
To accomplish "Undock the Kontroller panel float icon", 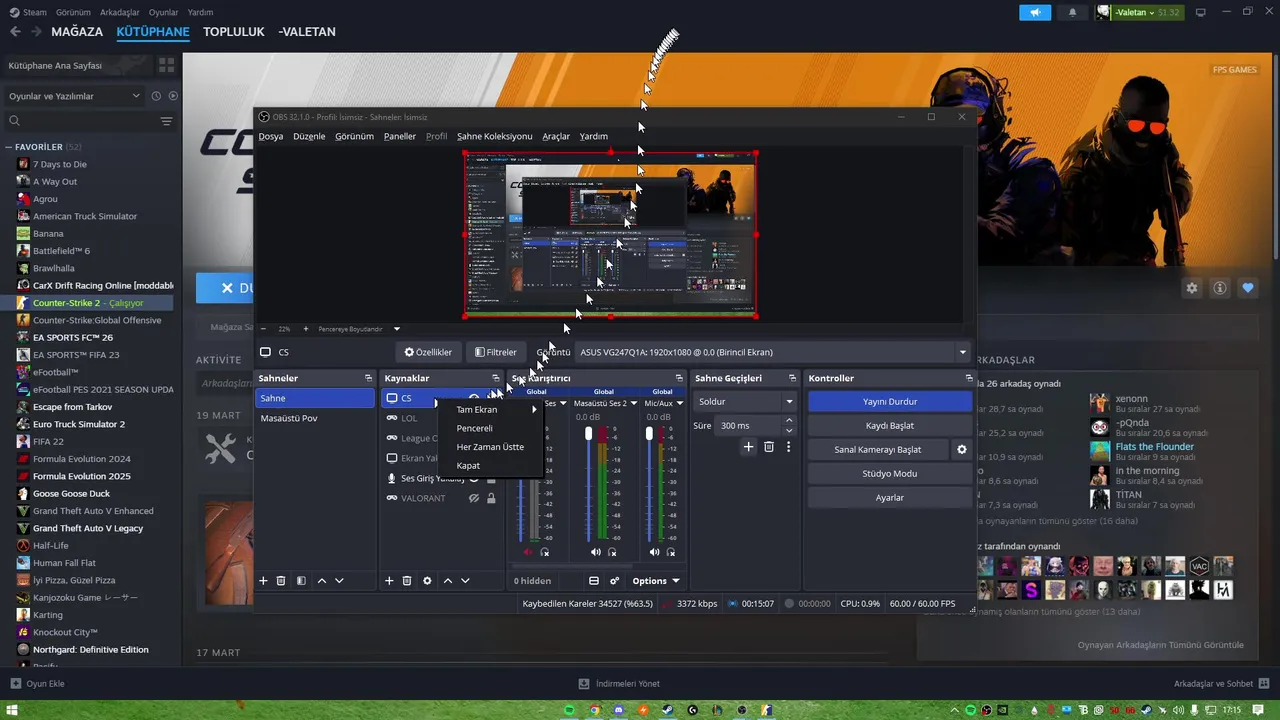I will tap(968, 378).
